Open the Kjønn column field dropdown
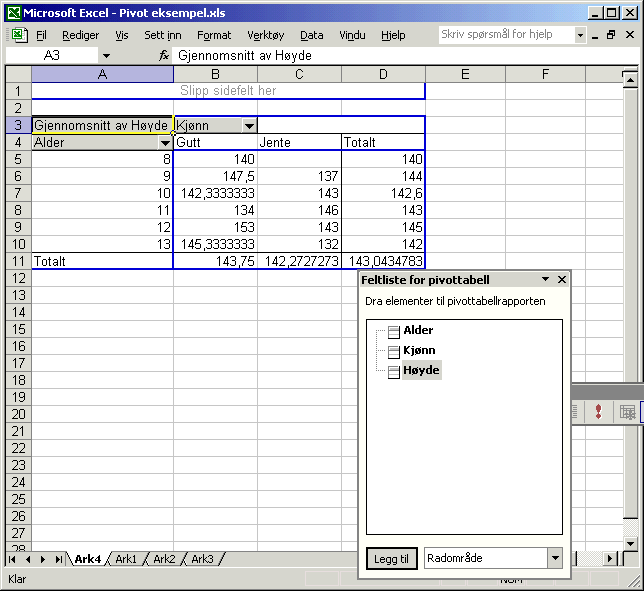This screenshot has height=591, width=644. [249, 126]
